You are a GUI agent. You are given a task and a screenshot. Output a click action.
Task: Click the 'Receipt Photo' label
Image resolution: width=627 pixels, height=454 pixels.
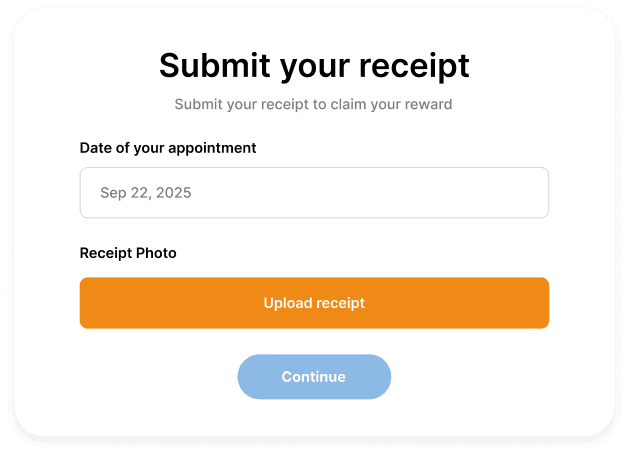coord(128,253)
